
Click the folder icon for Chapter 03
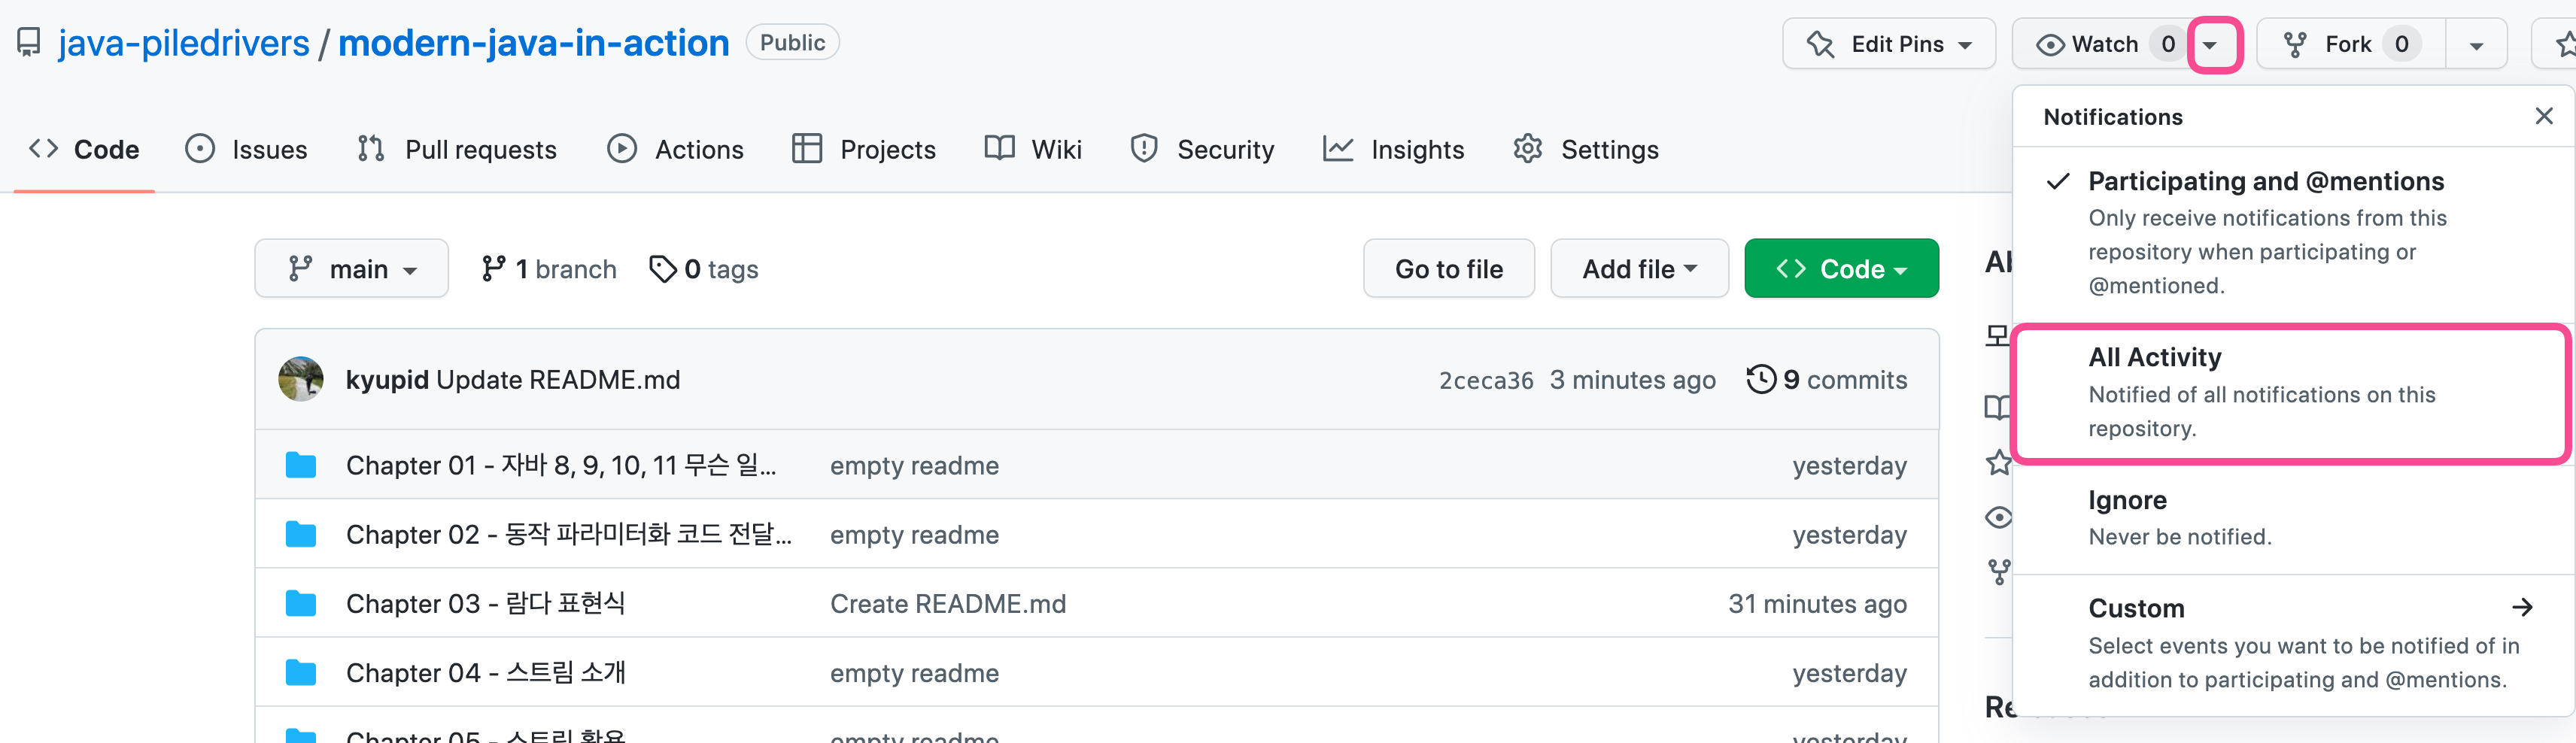tap(301, 603)
